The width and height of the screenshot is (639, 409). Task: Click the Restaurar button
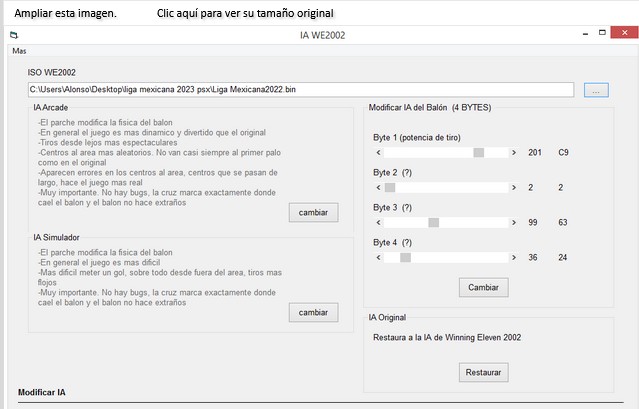coord(483,372)
